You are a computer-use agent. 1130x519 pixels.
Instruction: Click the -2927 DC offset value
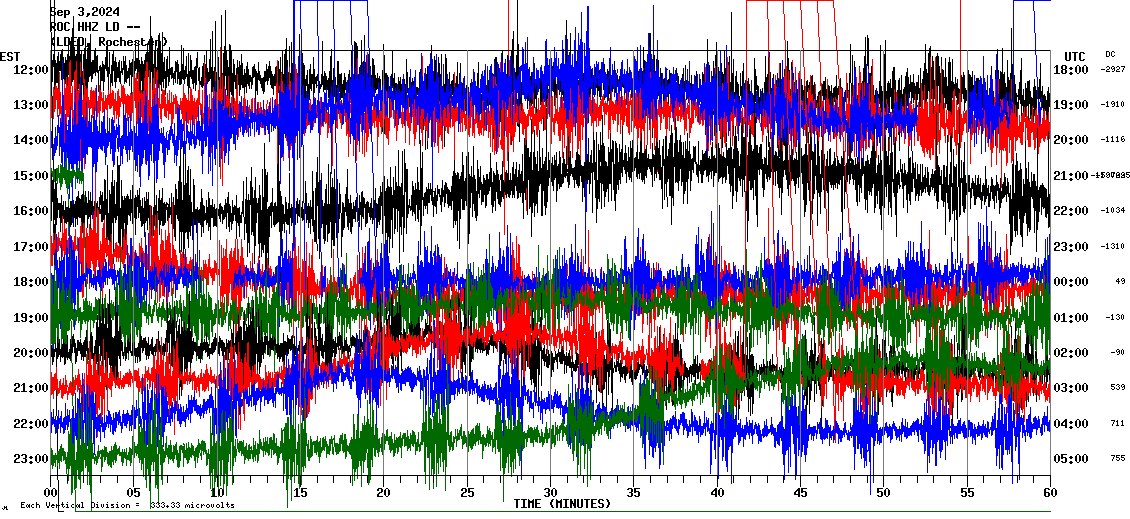(1113, 69)
